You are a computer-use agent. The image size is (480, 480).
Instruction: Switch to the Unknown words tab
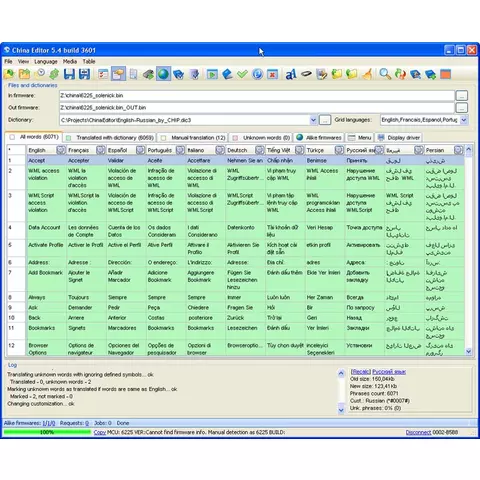point(261,137)
